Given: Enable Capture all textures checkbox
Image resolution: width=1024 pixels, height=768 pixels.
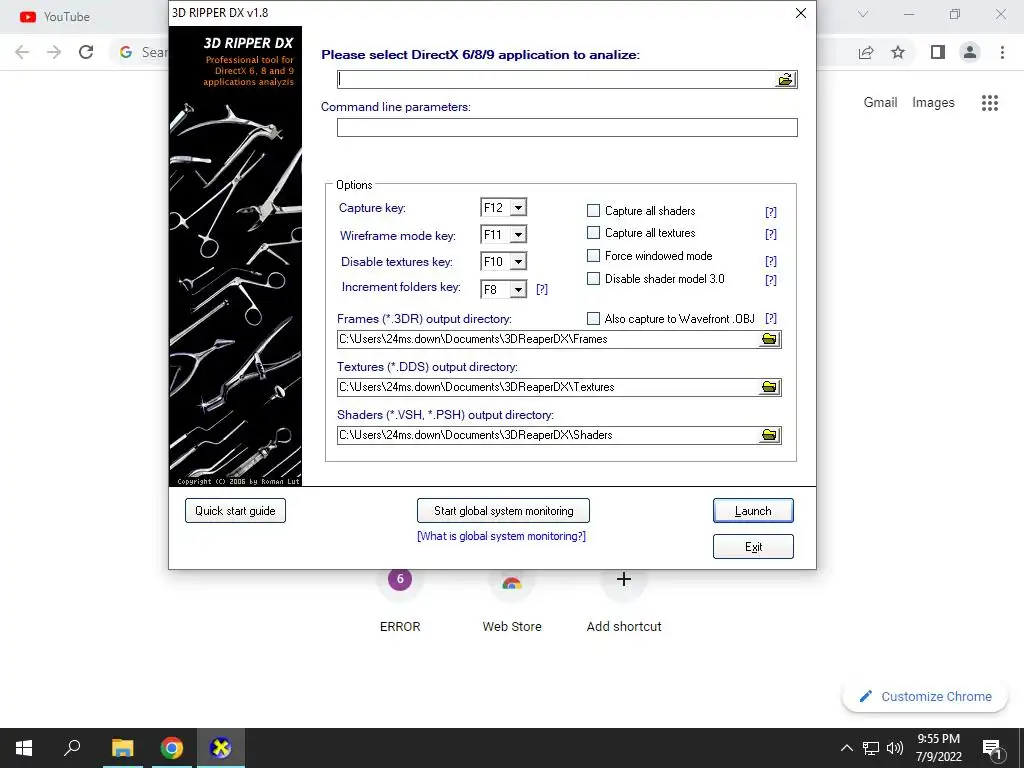Looking at the screenshot, I should 593,232.
